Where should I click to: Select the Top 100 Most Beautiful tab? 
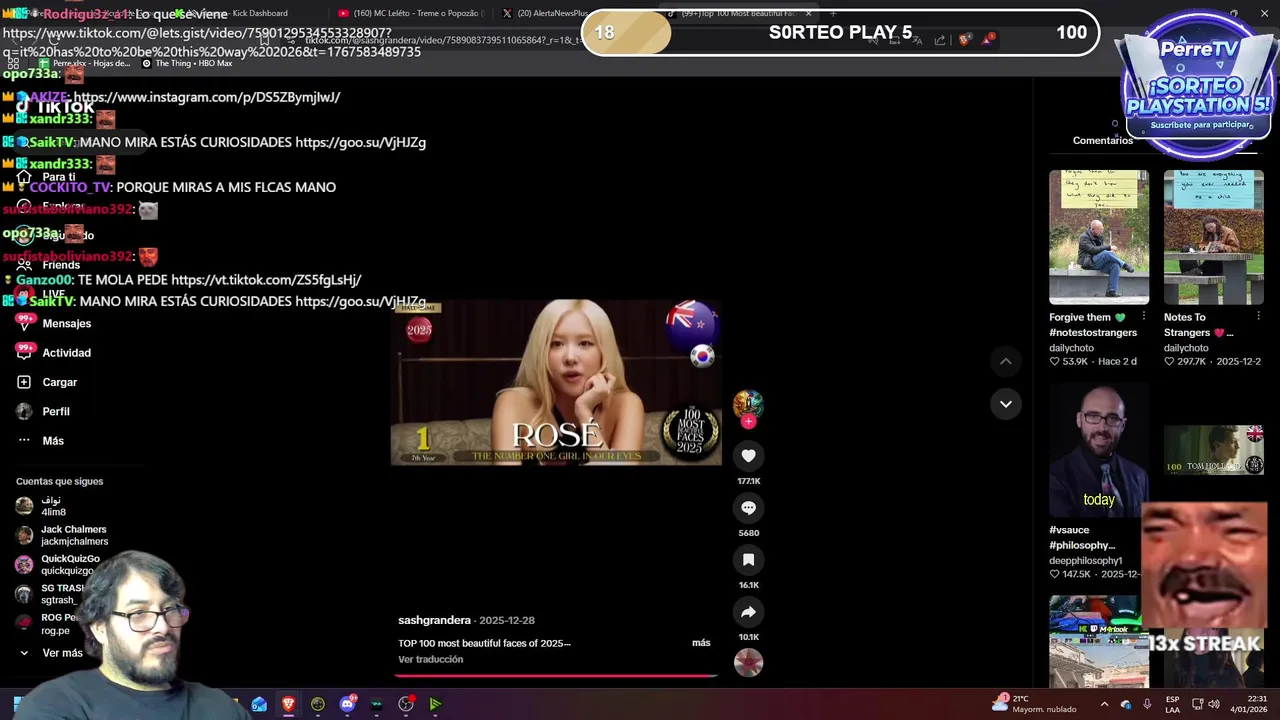pos(738,13)
